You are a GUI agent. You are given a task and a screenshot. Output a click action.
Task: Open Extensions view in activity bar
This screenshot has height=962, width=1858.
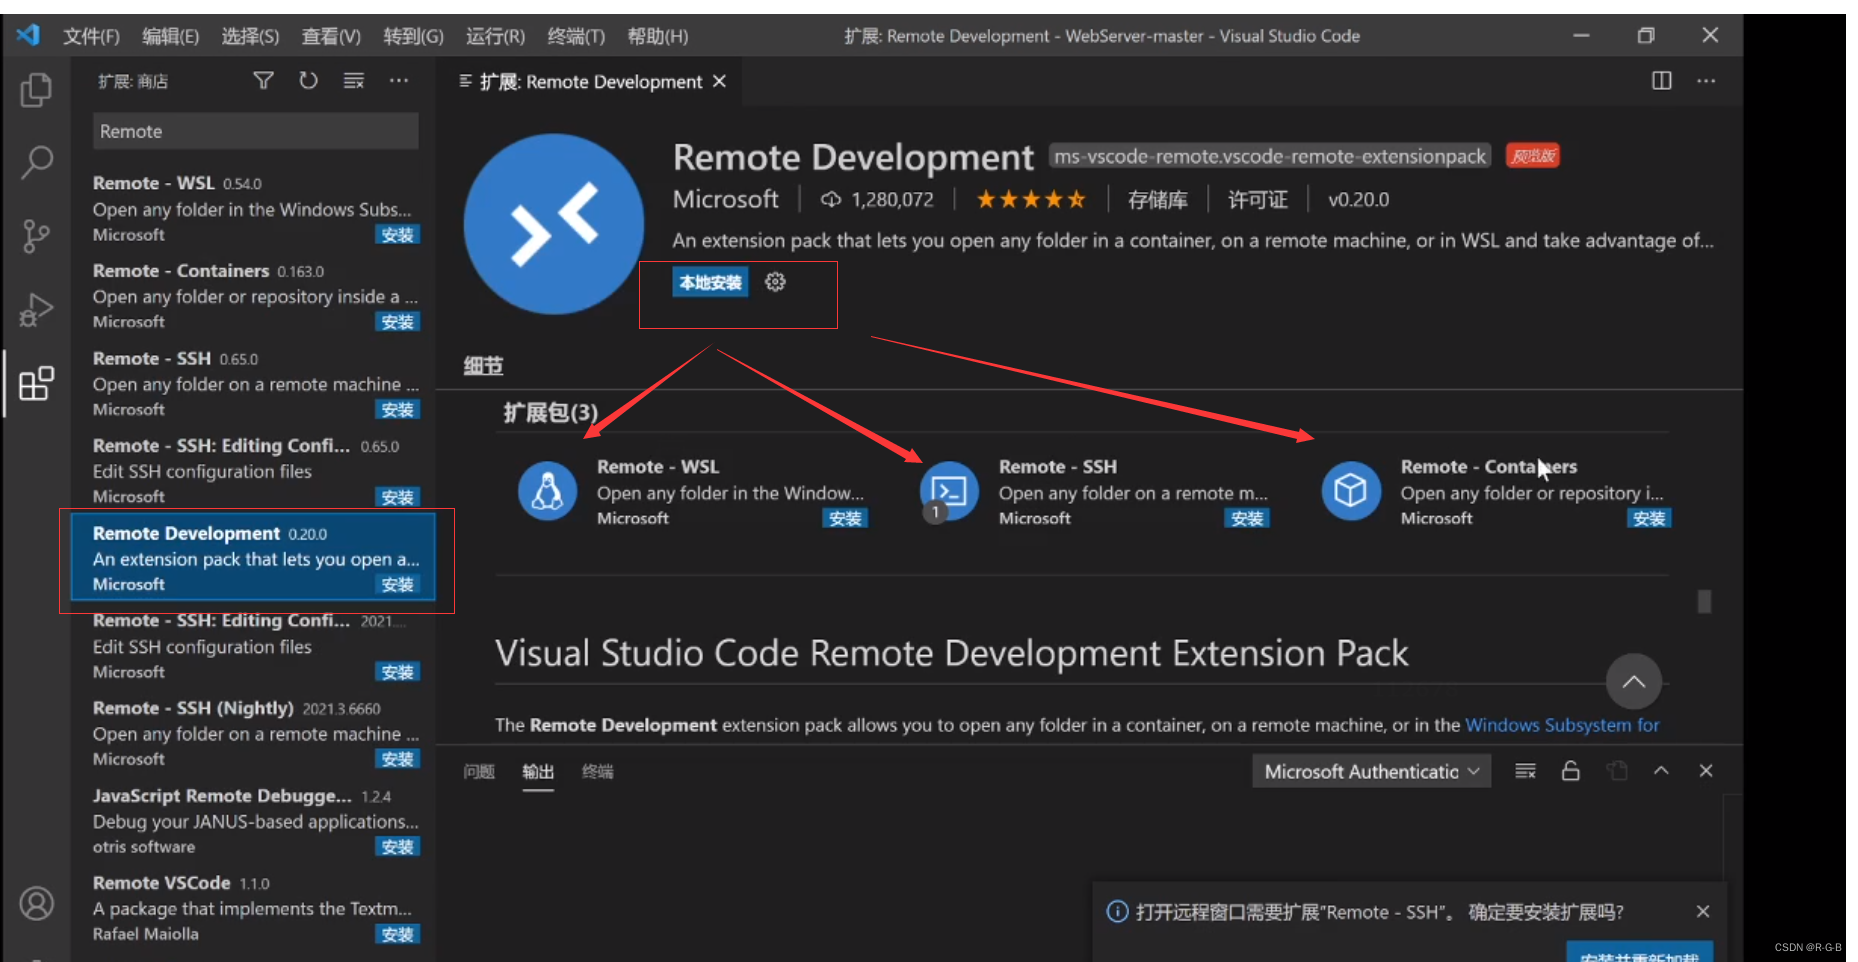(36, 383)
